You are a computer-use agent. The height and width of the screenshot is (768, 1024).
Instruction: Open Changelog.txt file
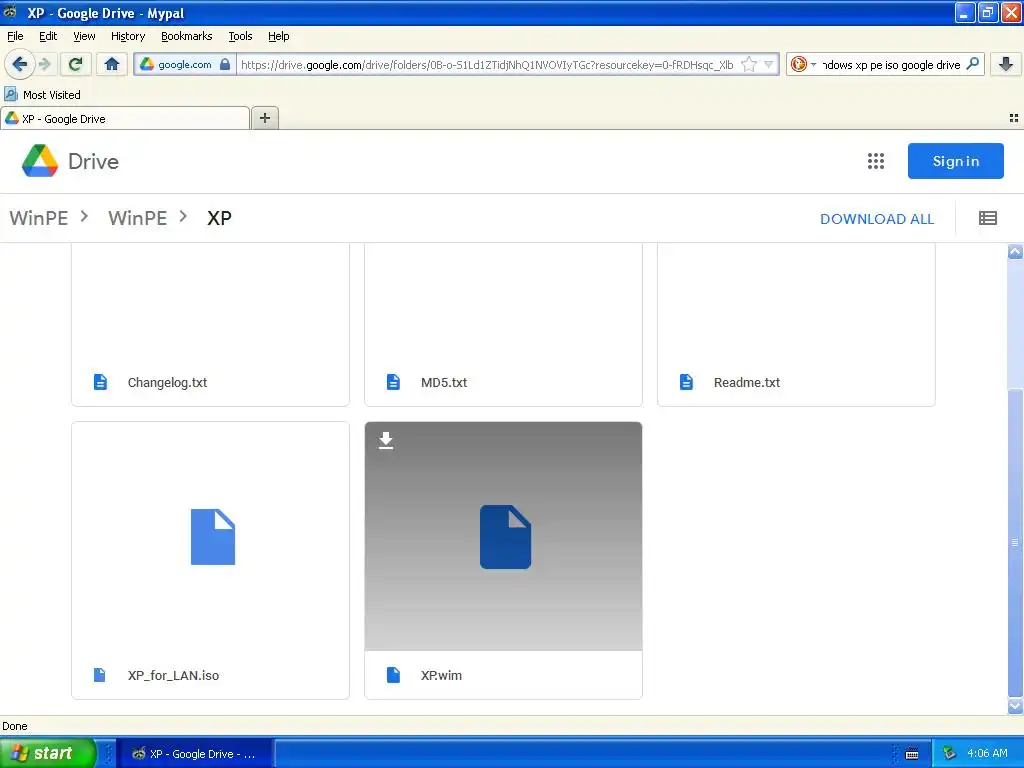167,383
